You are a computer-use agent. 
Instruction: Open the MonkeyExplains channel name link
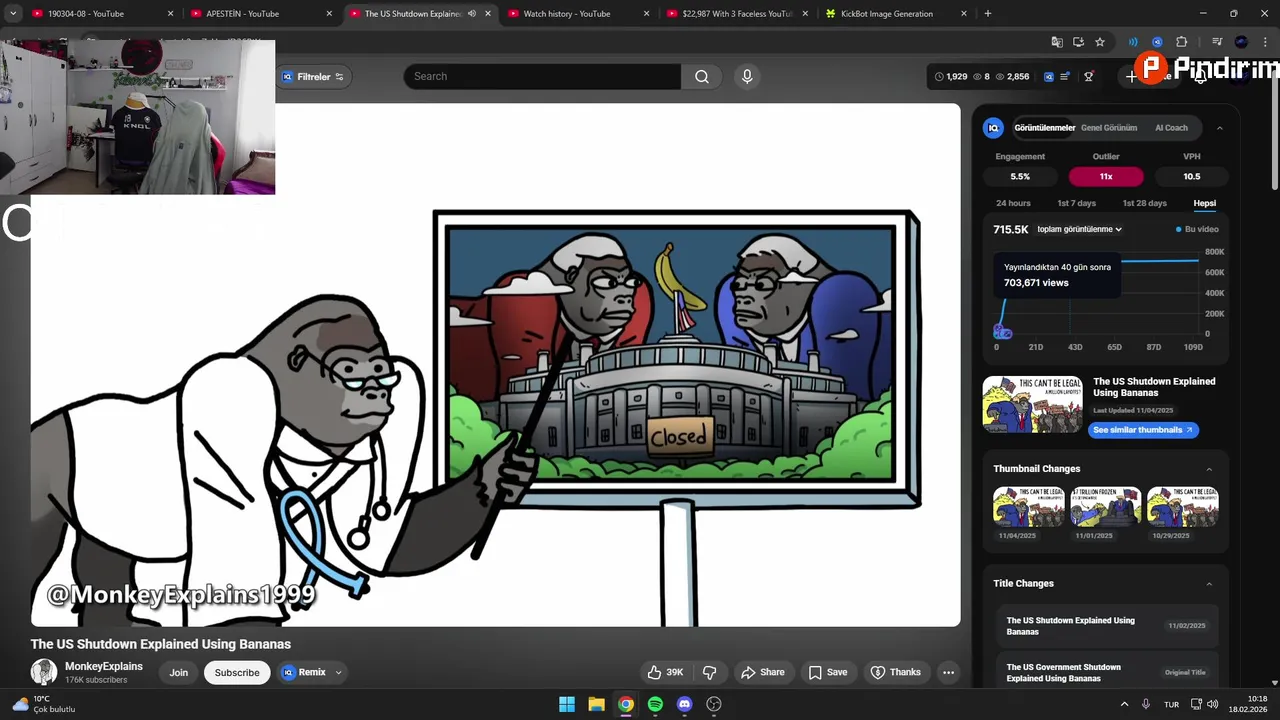tap(104, 666)
